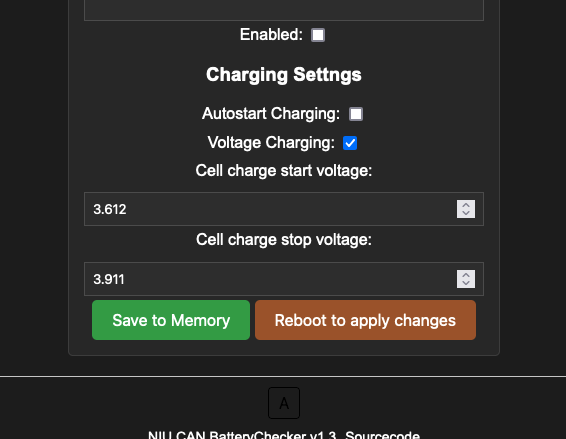This screenshot has width=566, height=439.
Task: Focus the start voltage field showing 3.612
Action: (284, 209)
